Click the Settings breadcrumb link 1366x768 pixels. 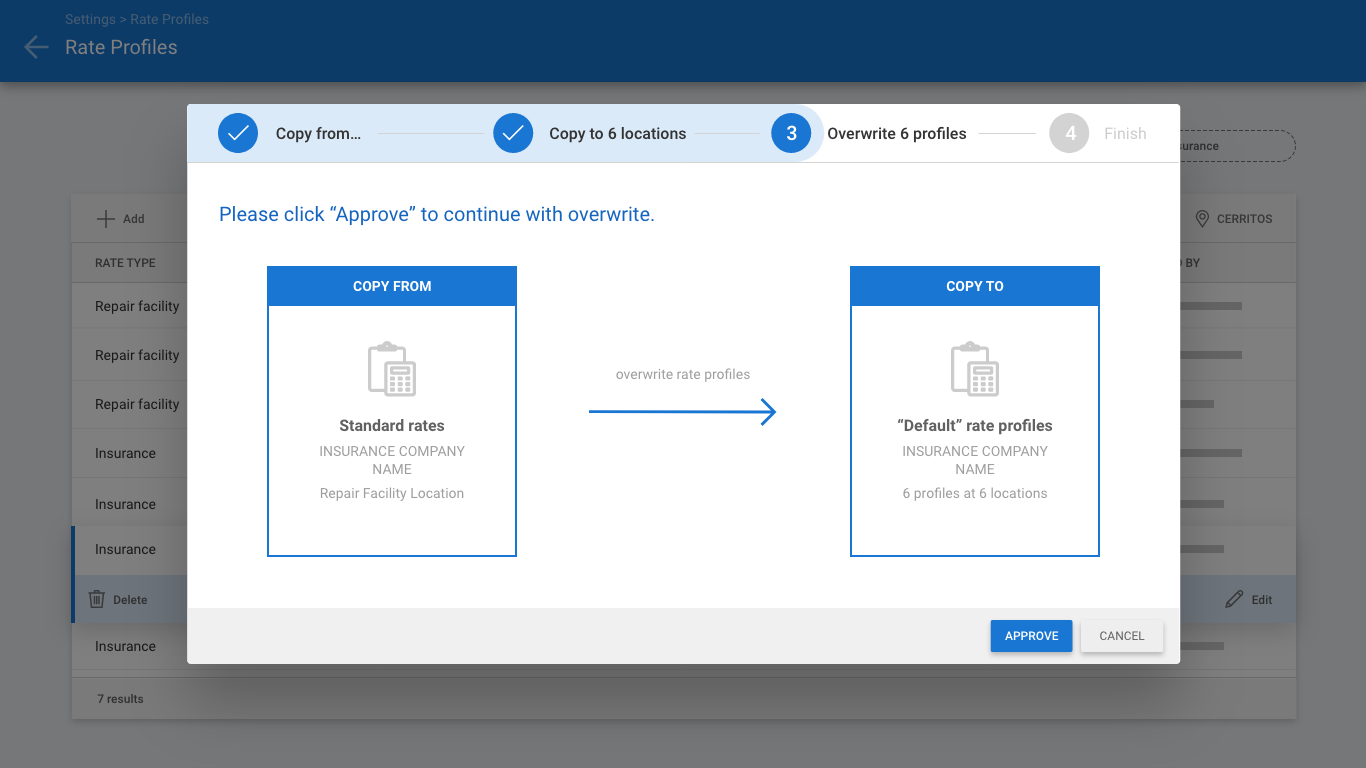[90, 19]
